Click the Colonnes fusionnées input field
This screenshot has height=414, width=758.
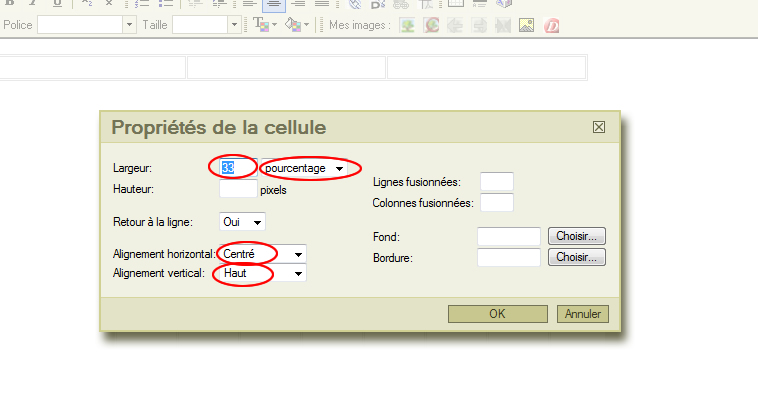point(496,203)
